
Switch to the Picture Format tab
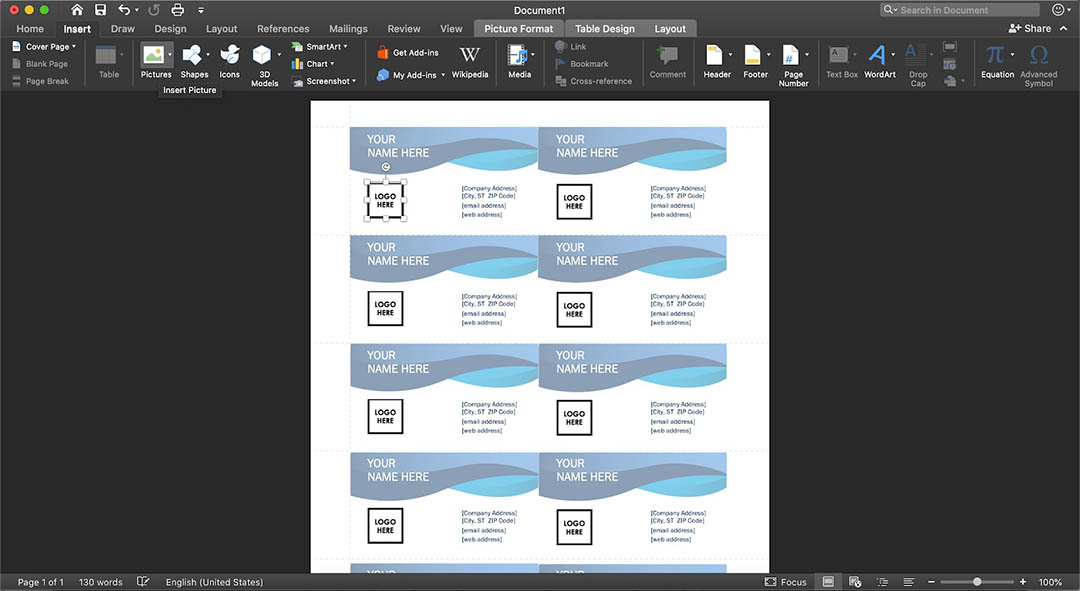519,29
